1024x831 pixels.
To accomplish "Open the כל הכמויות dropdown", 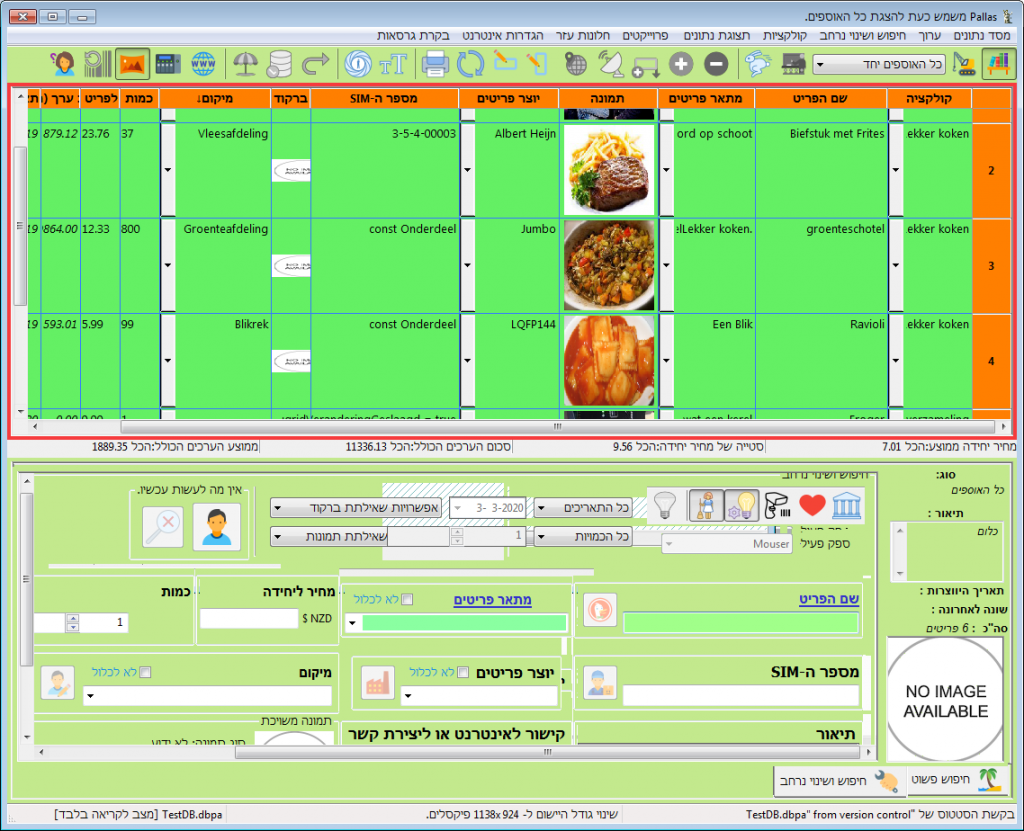I will (583, 537).
